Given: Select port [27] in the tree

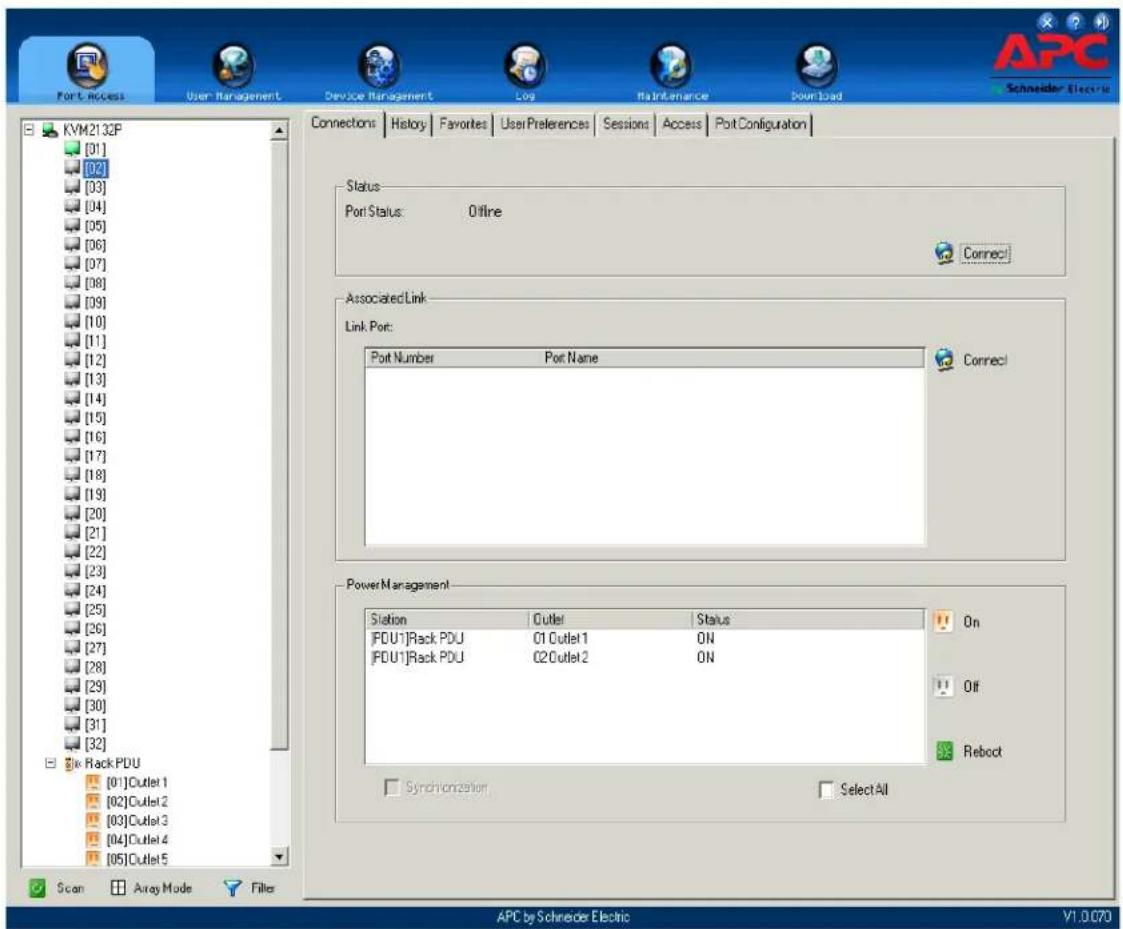Looking at the screenshot, I should pos(95,648).
